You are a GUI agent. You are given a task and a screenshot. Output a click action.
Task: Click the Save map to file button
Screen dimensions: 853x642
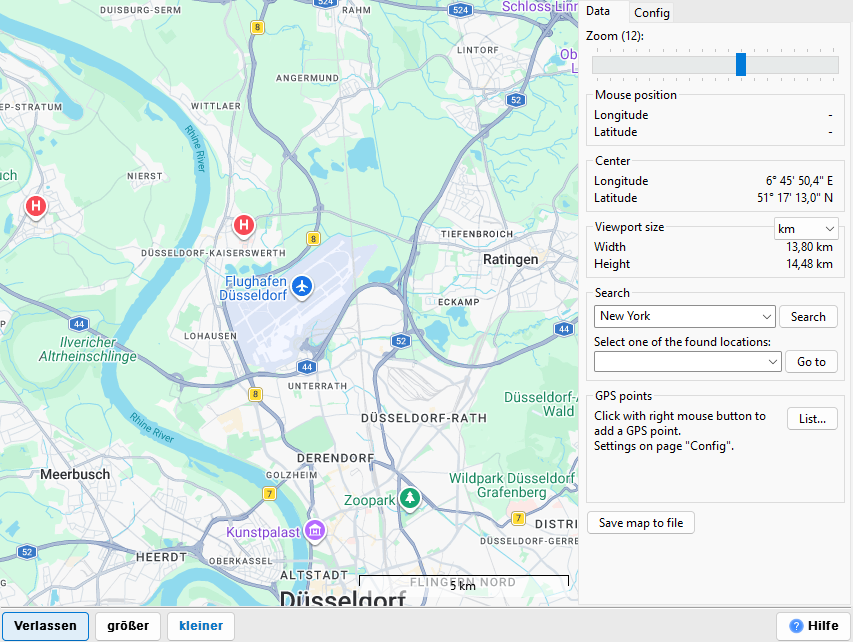click(x=640, y=522)
